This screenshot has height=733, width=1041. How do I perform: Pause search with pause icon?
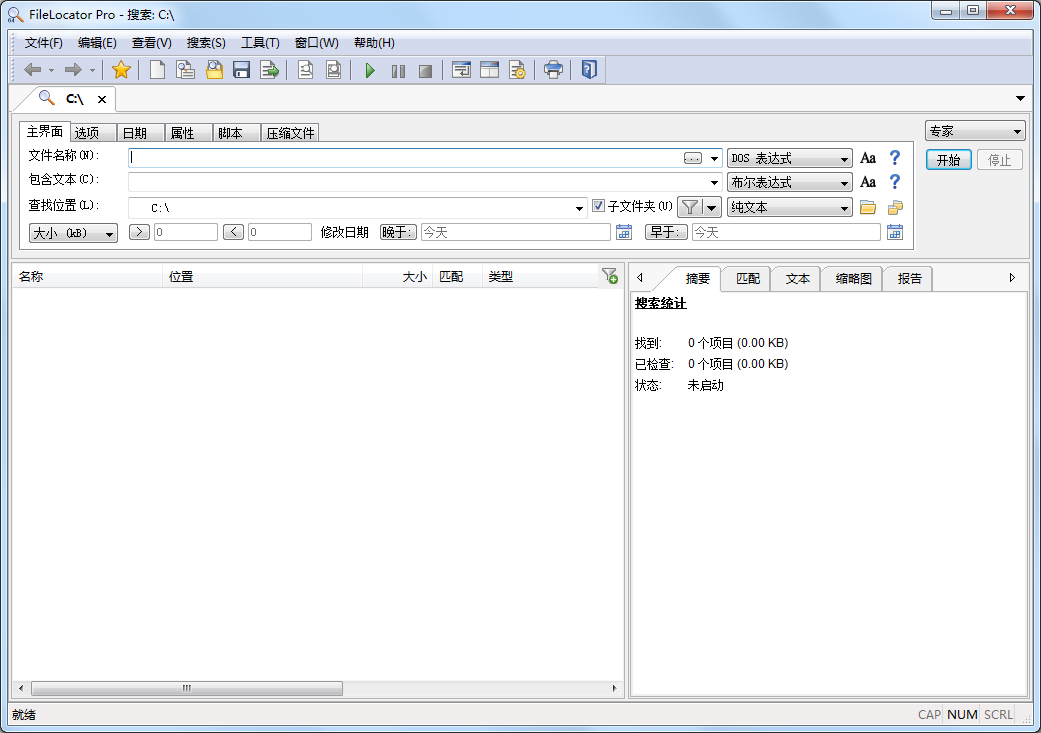[398, 71]
